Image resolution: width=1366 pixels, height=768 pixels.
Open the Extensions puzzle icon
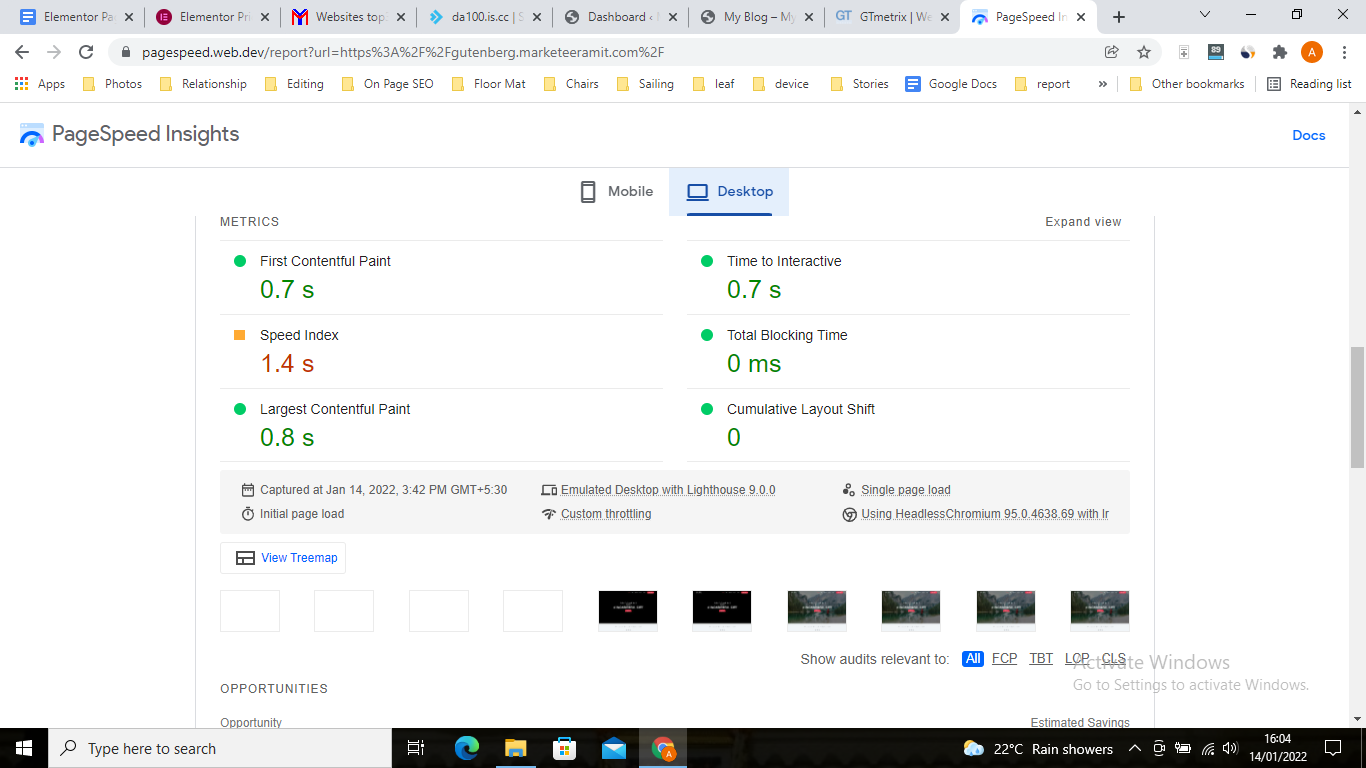(1279, 52)
